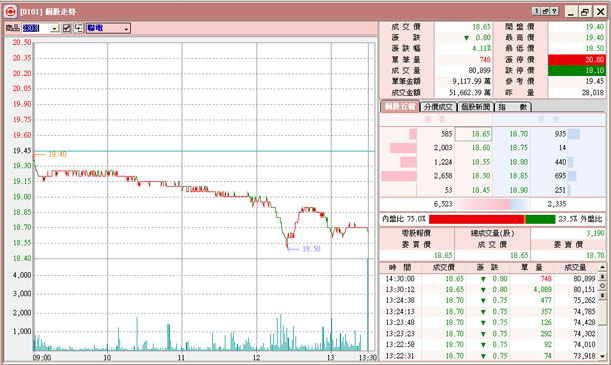The height and width of the screenshot is (365, 611).
Task: Select the 個股五檔 tab
Action: pyautogui.click(x=400, y=106)
